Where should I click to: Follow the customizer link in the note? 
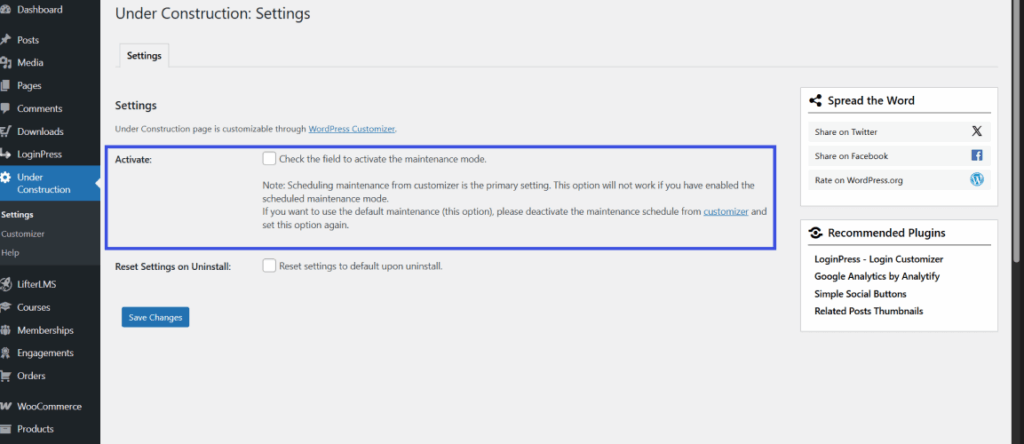726,212
